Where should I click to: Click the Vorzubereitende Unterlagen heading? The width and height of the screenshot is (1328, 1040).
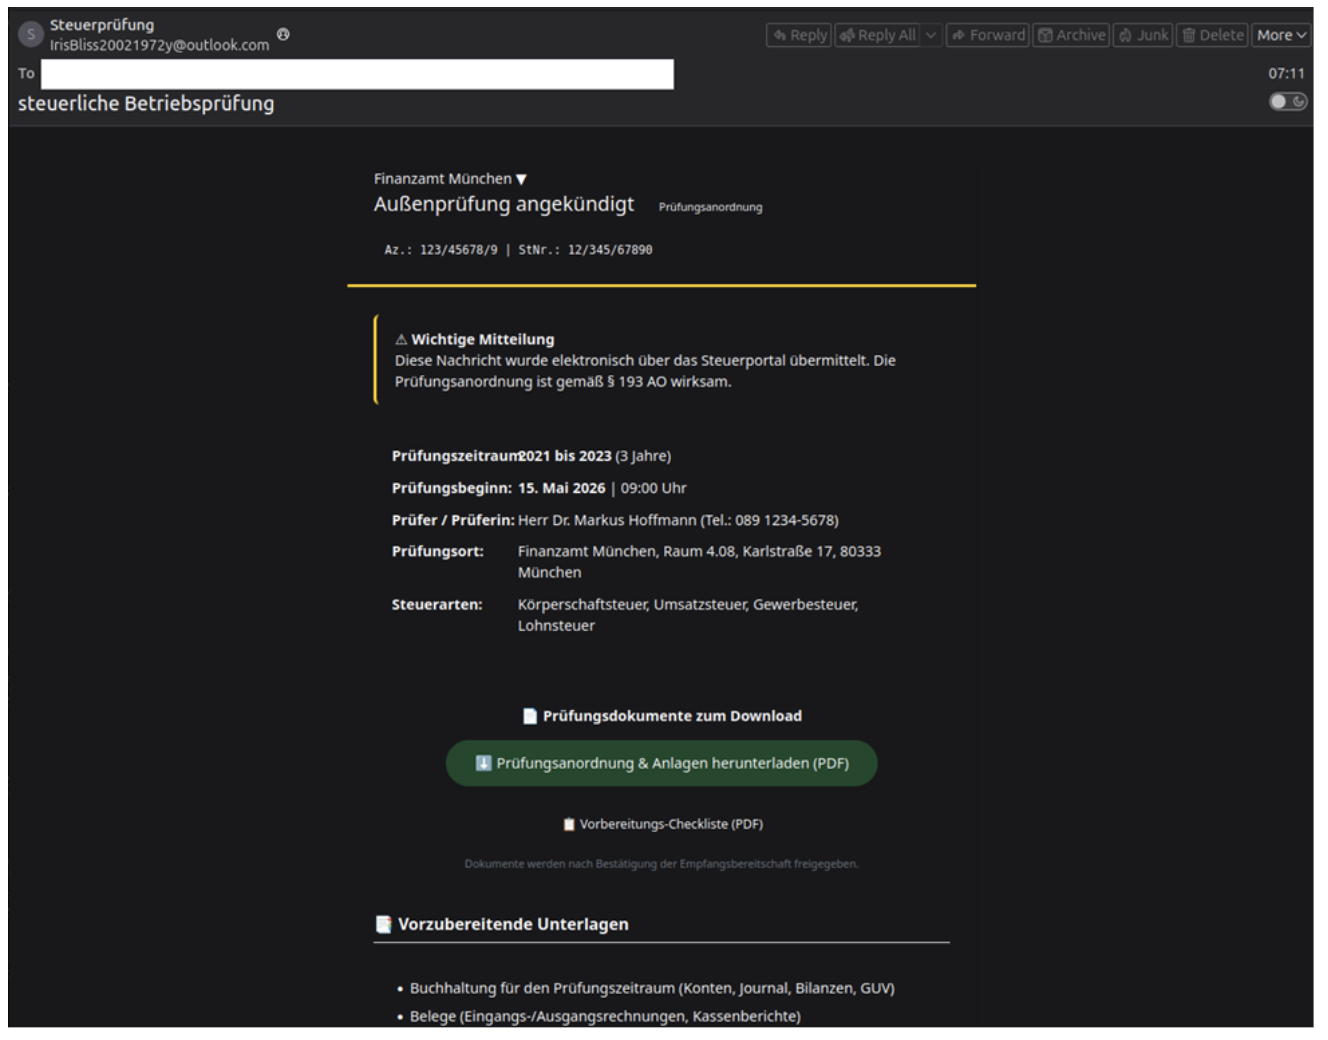coord(502,924)
